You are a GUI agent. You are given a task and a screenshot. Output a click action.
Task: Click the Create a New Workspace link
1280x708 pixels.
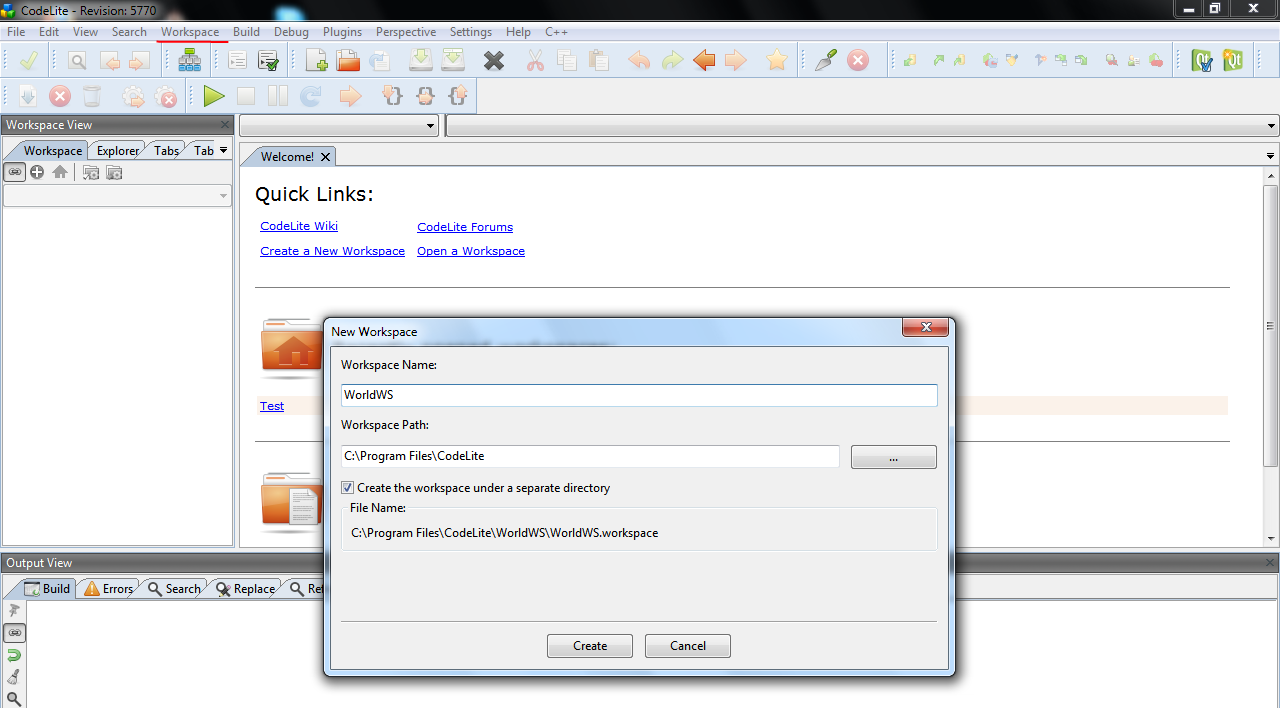click(x=332, y=251)
